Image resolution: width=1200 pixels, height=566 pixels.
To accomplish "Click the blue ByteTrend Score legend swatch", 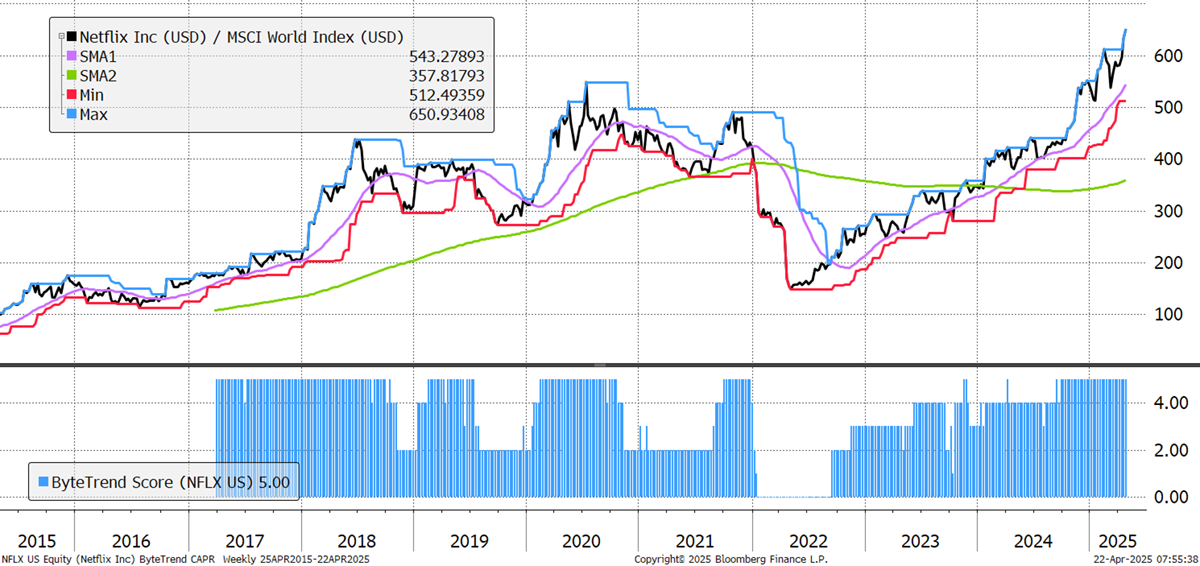I will [x=43, y=481].
